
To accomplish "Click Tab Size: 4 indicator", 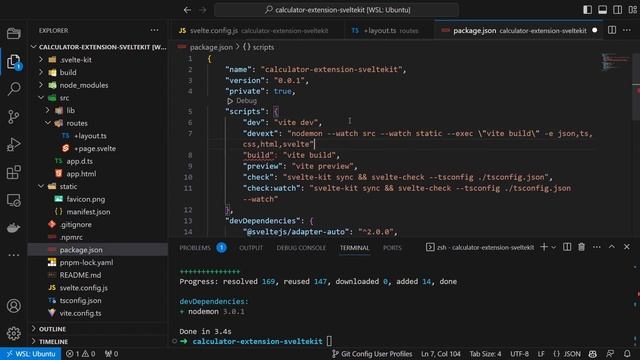I will pos(485,354).
